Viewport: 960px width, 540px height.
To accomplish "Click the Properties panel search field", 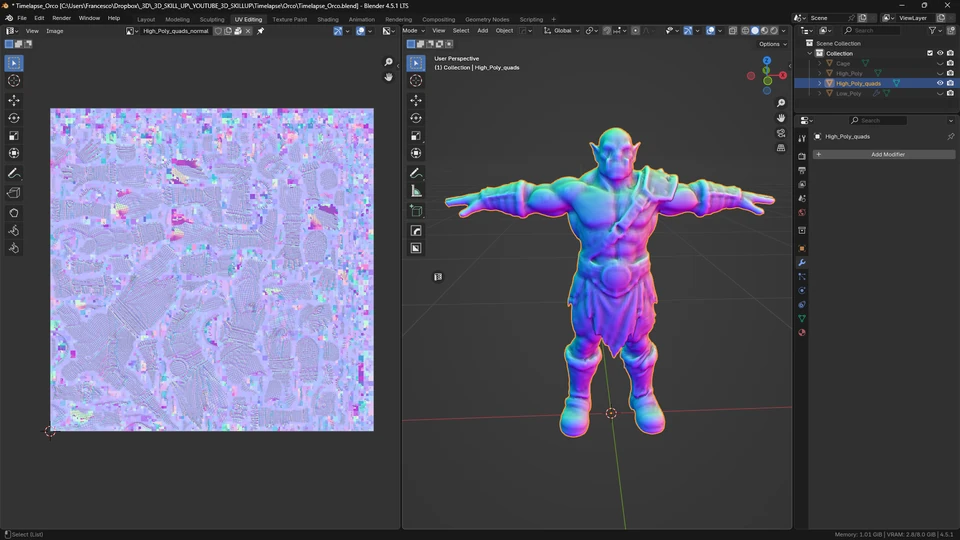I will tap(878, 121).
